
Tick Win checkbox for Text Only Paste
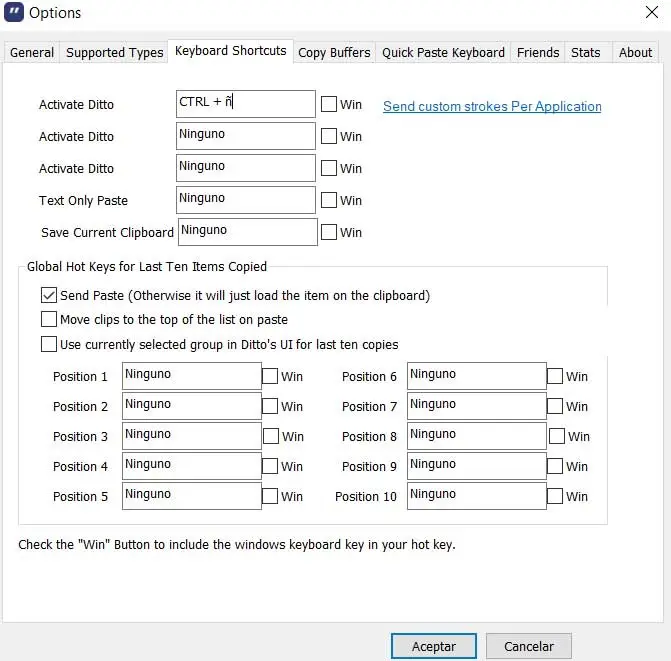(329, 200)
